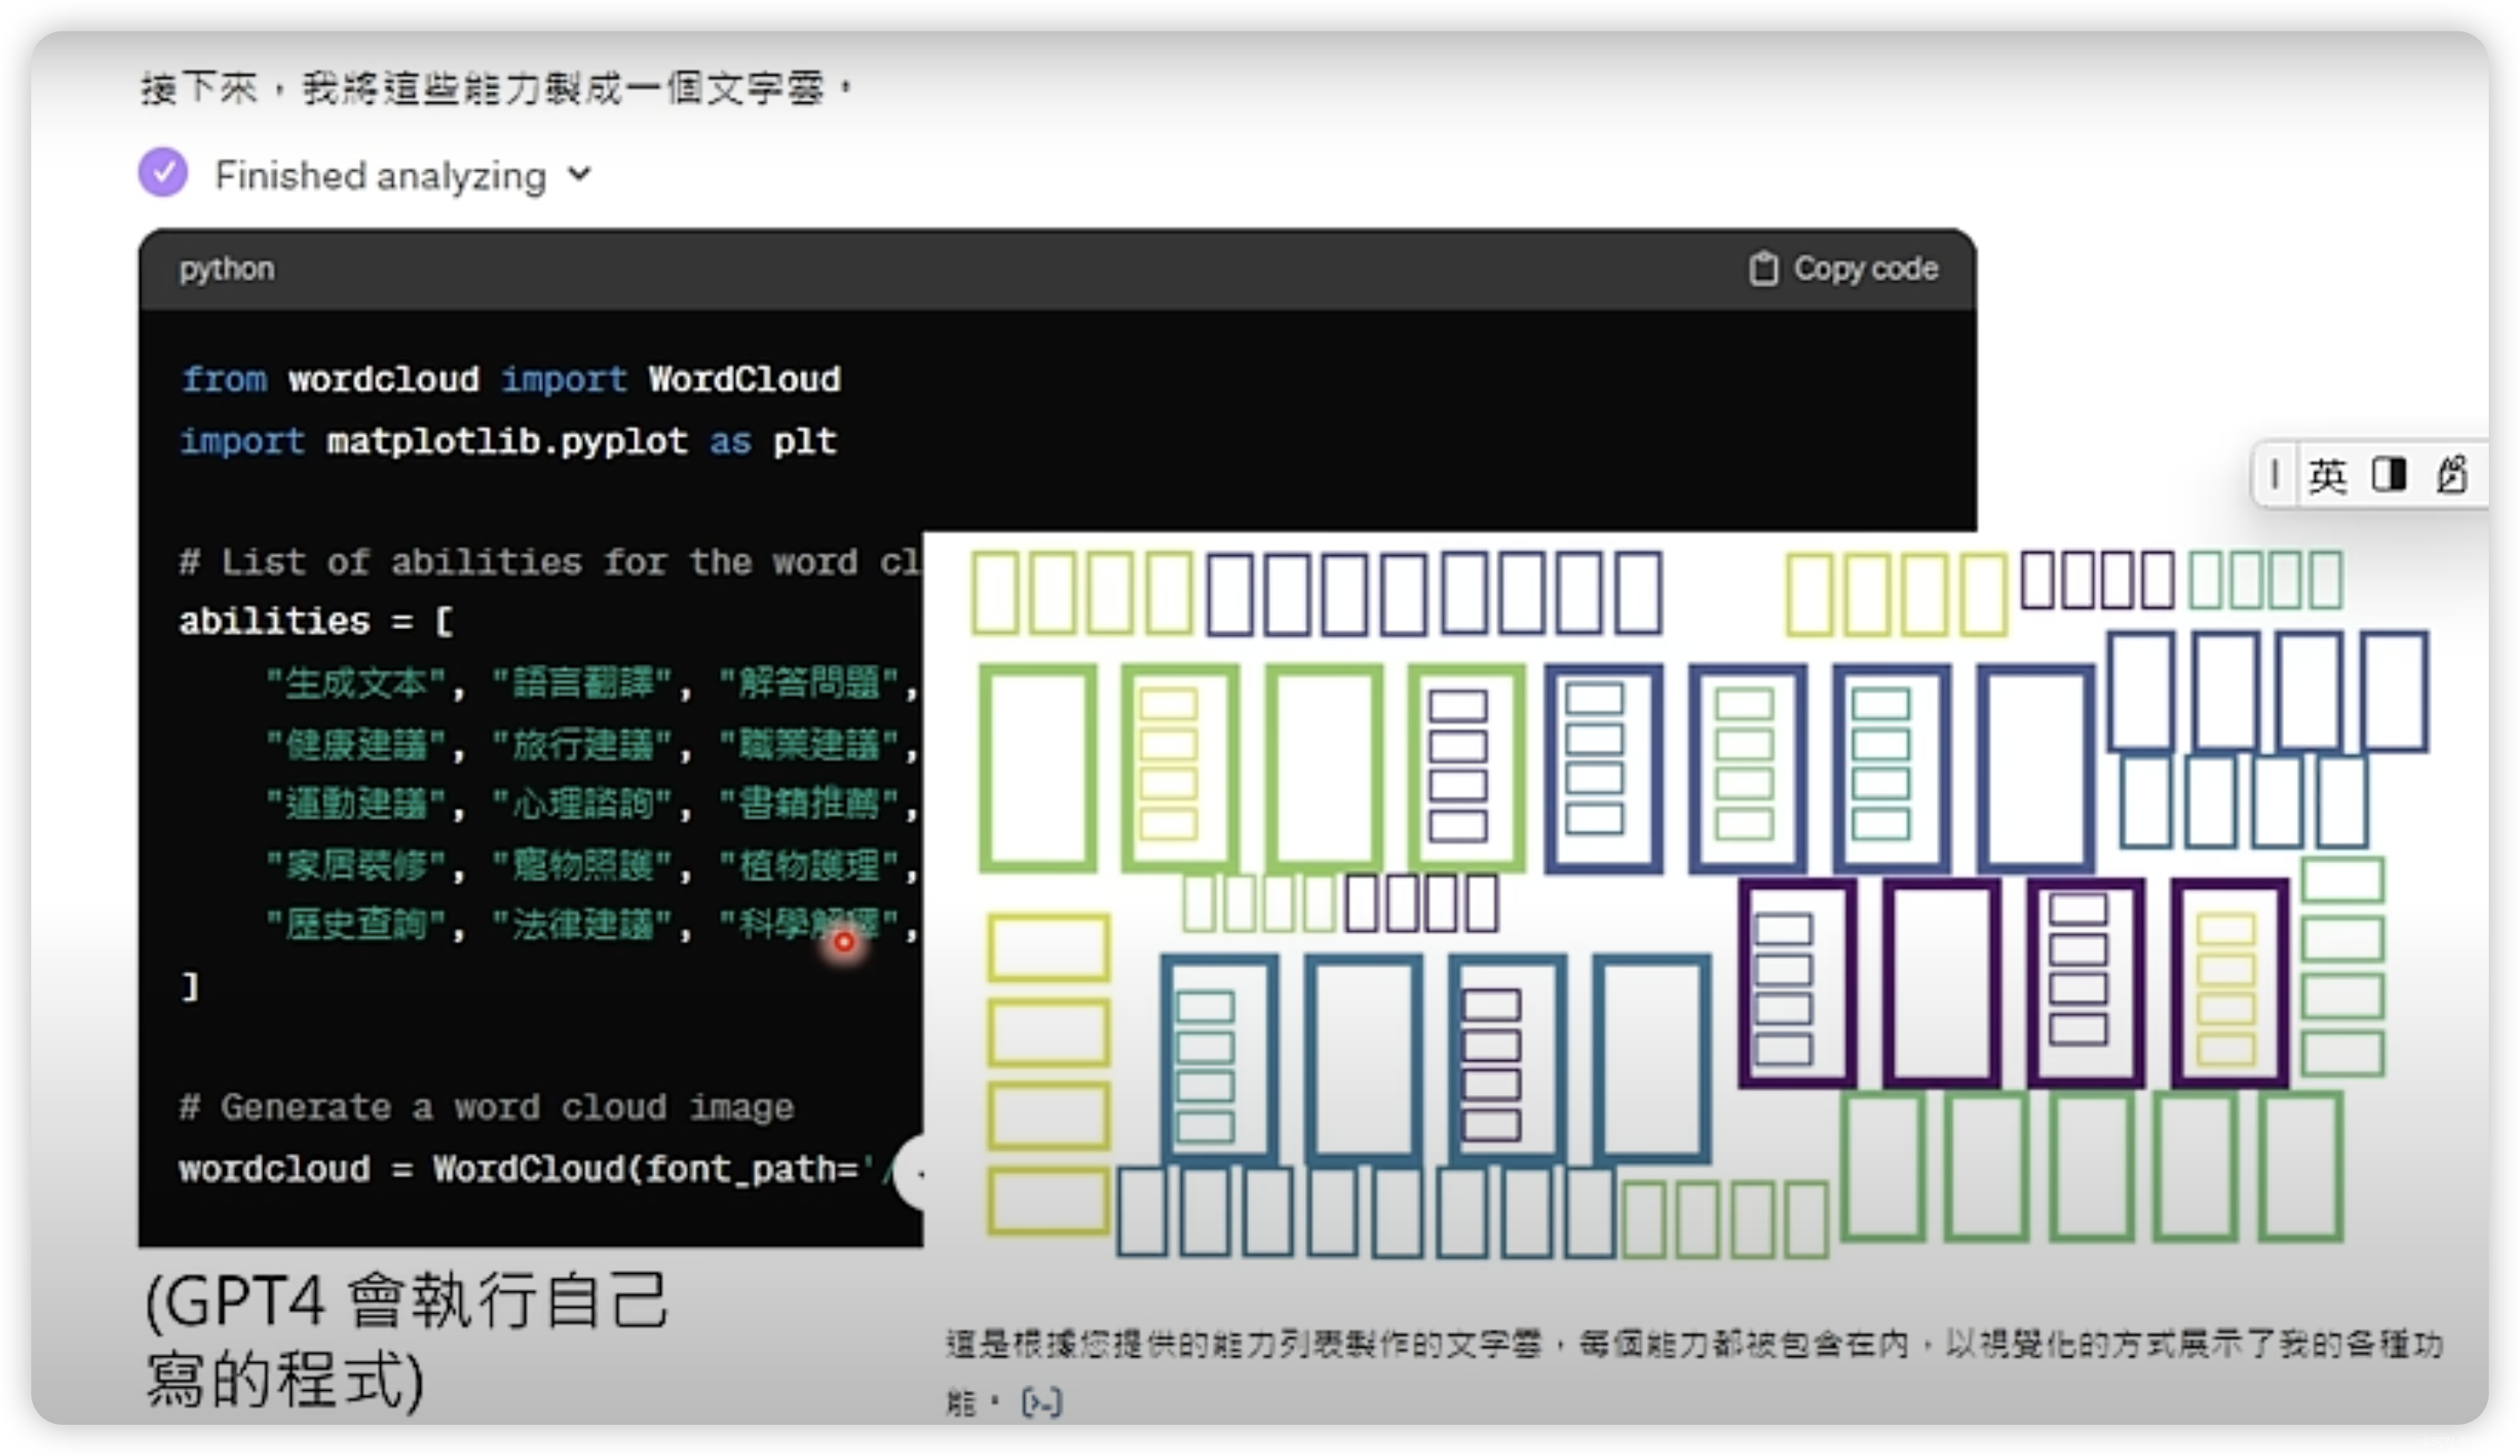
Task: Click the 'abilities = [' code line
Action: (x=315, y=621)
